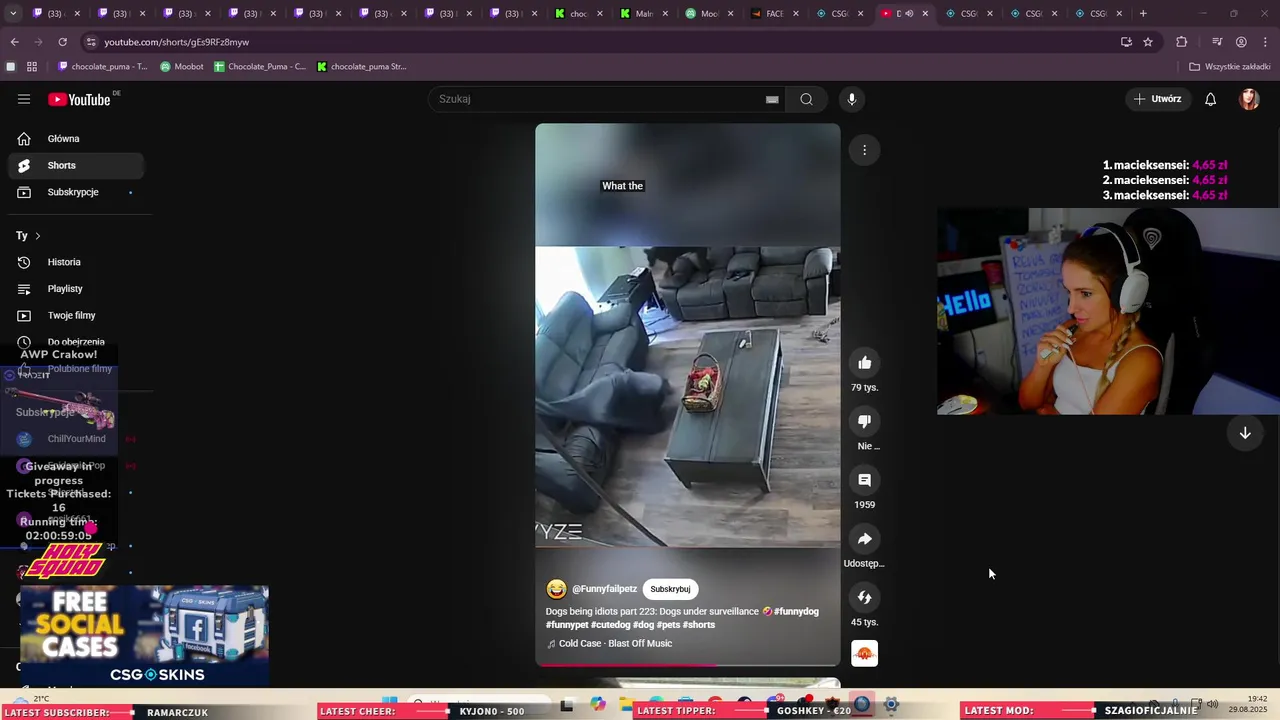Go to the YouTube logo home link

click(80, 99)
